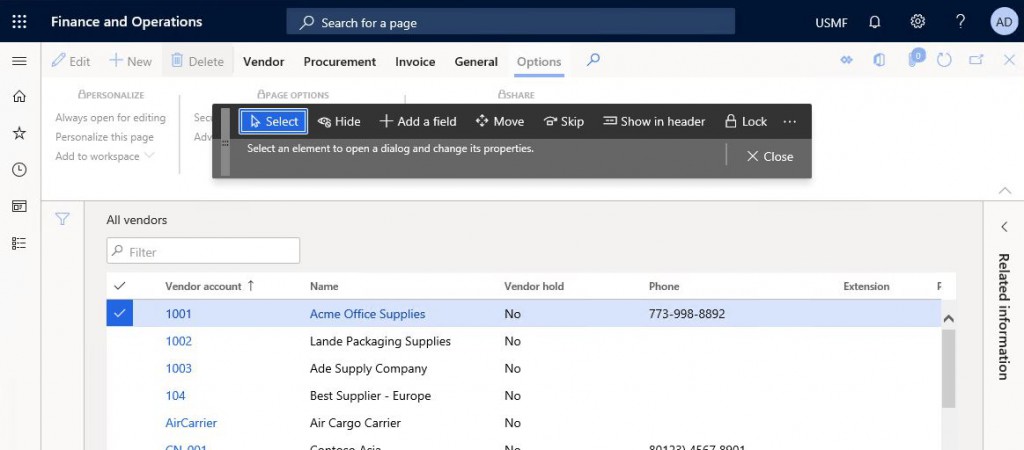The width and height of the screenshot is (1024, 450).
Task: Select Best Supplier - Europe cell
Action: 370,396
